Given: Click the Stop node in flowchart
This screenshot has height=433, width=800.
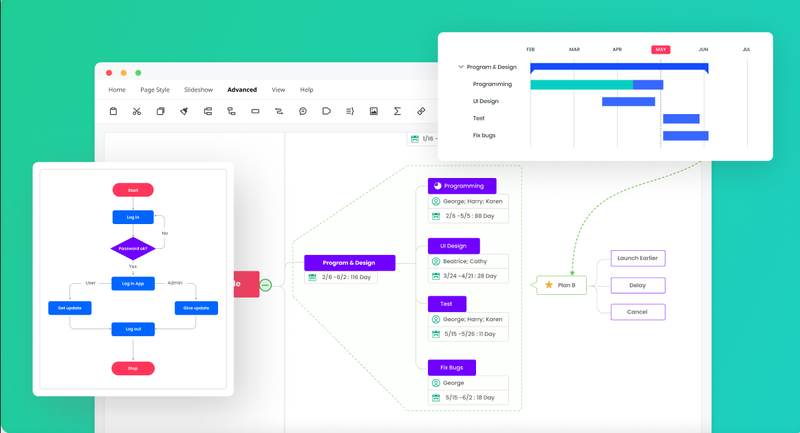Looking at the screenshot, I should point(133,368).
